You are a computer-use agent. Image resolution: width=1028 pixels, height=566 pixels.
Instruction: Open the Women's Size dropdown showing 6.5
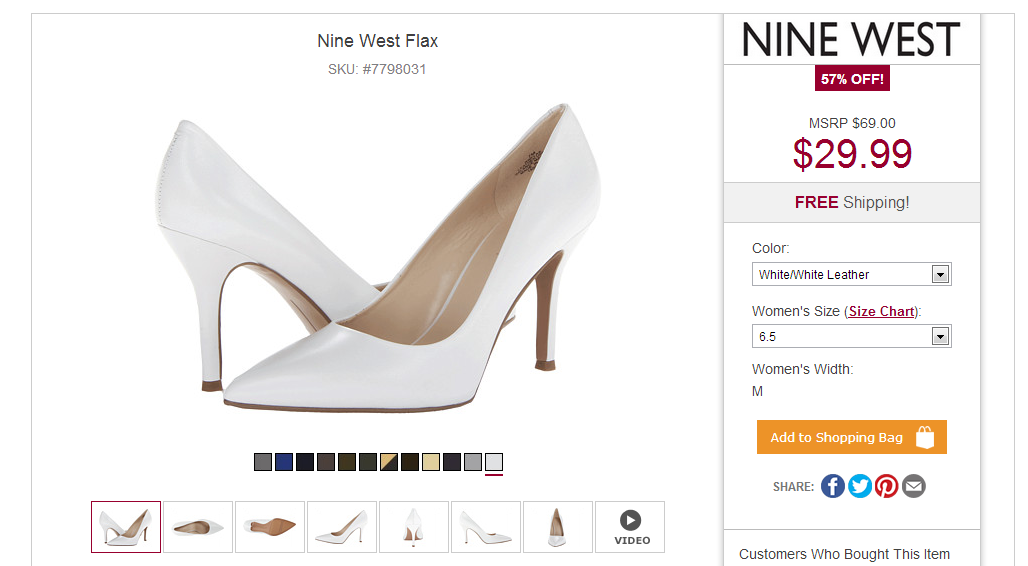click(851, 336)
